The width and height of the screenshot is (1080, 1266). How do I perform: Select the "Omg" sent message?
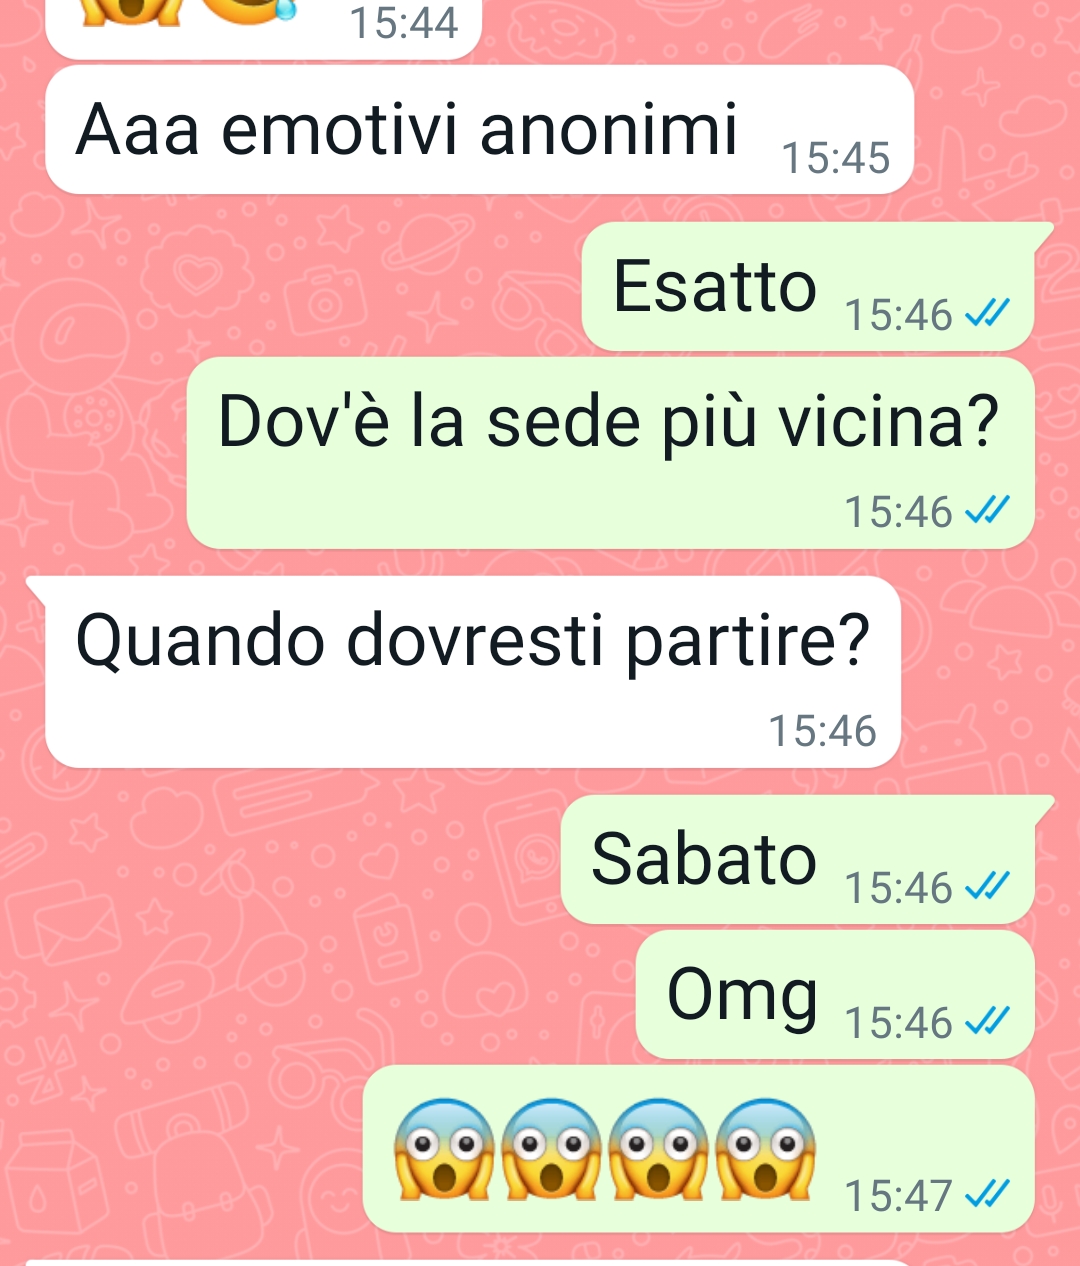[835, 995]
